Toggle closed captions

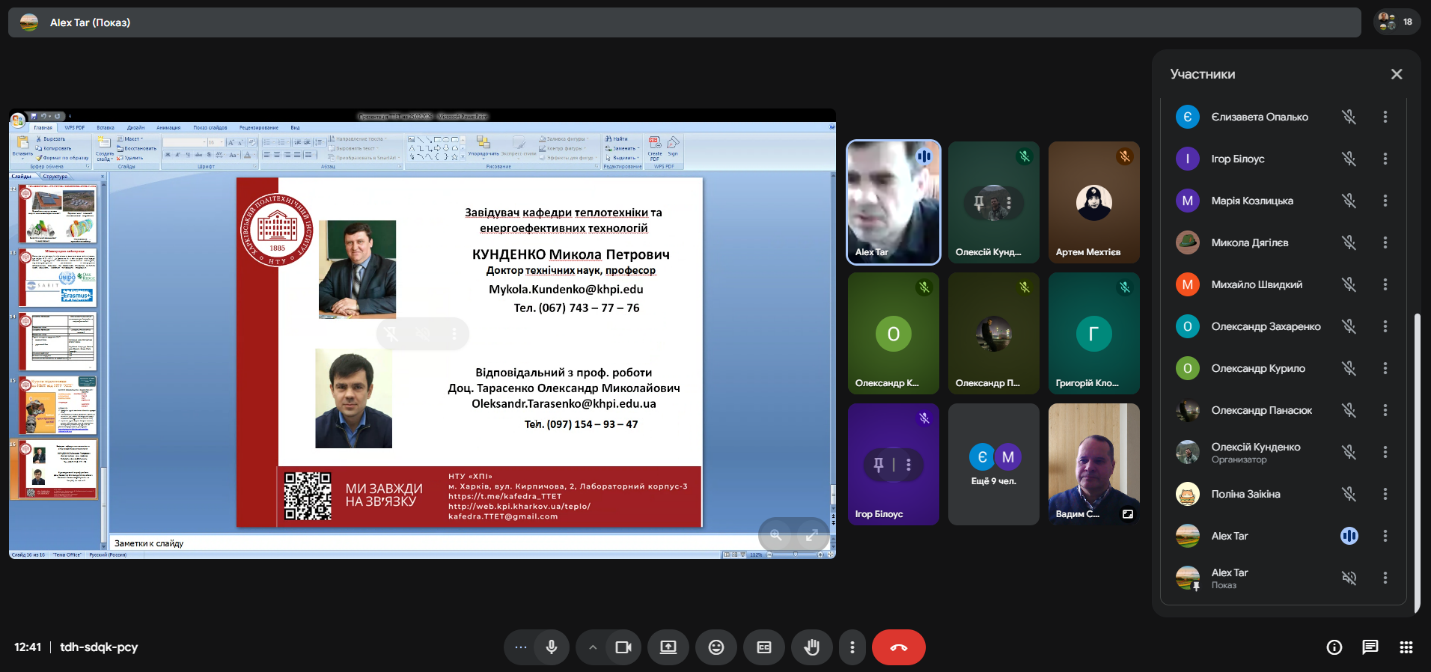click(764, 647)
